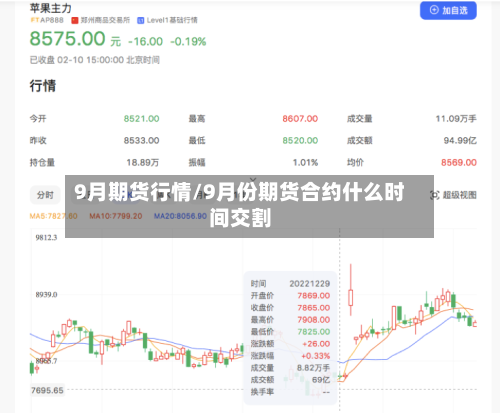The height and width of the screenshot is (413, 500).
Task: Click the 郑州商品交易所 exchange label
Action: [x=105, y=20]
